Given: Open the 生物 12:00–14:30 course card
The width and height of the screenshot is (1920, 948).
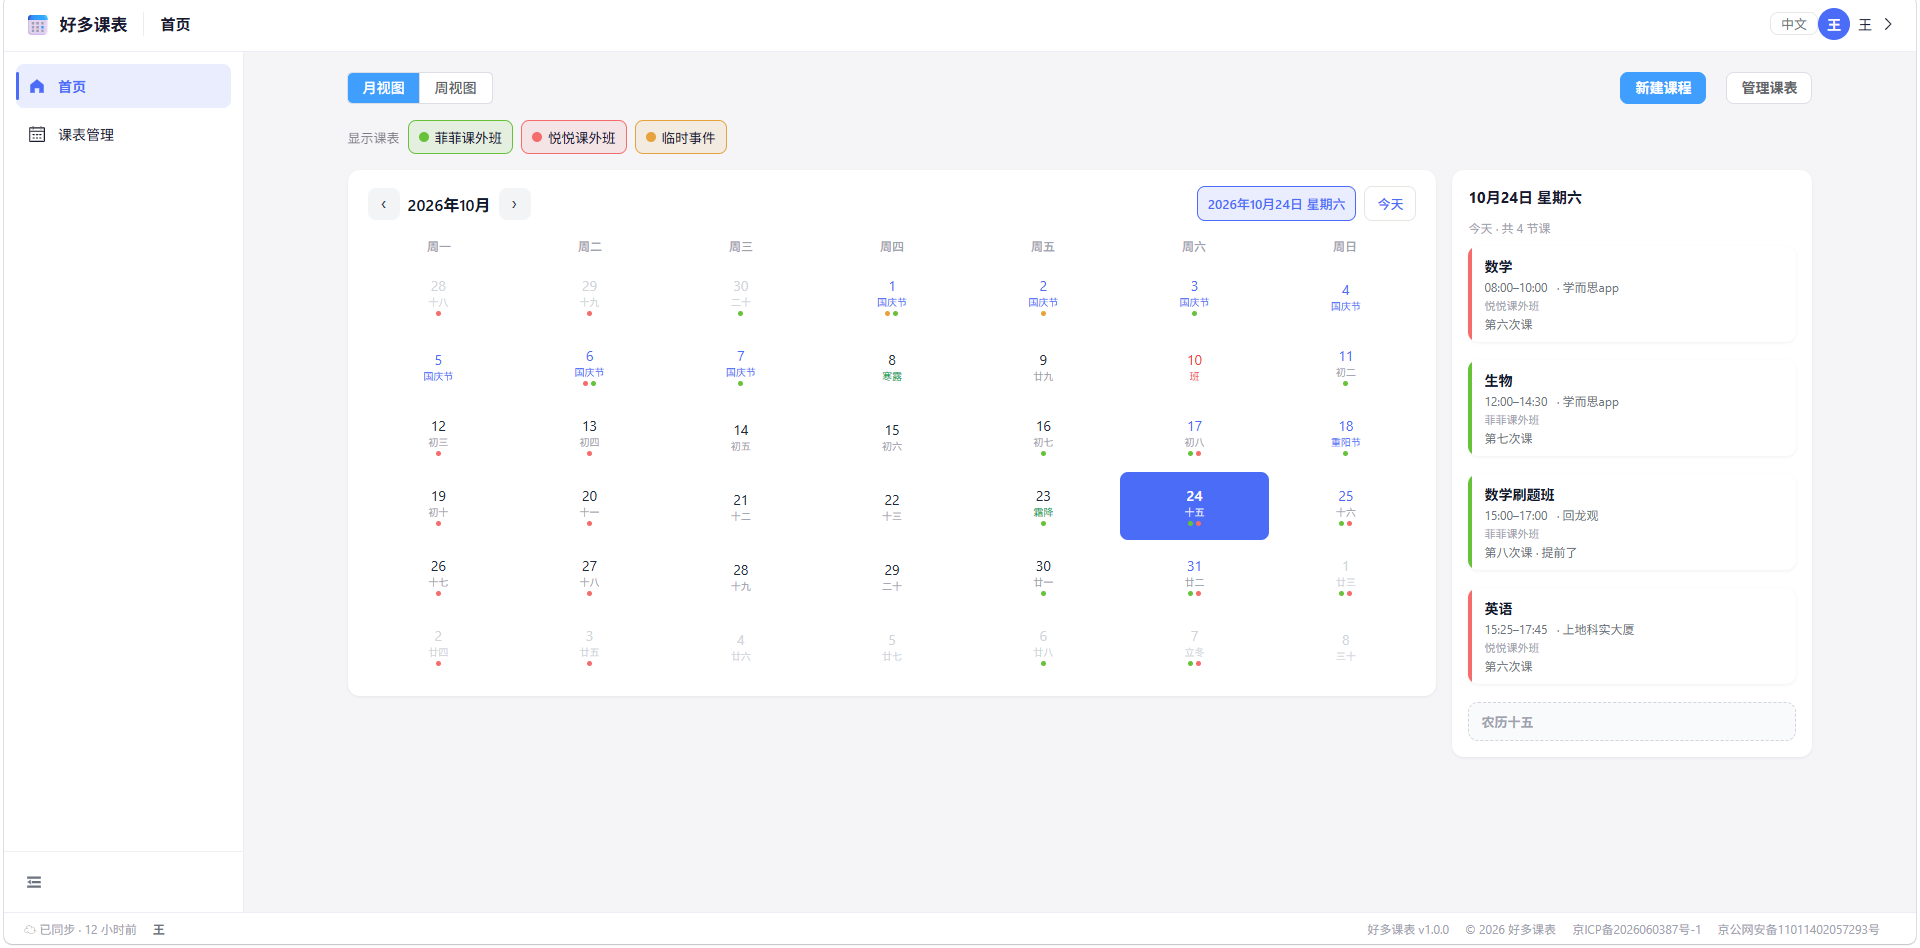Looking at the screenshot, I should (1632, 409).
